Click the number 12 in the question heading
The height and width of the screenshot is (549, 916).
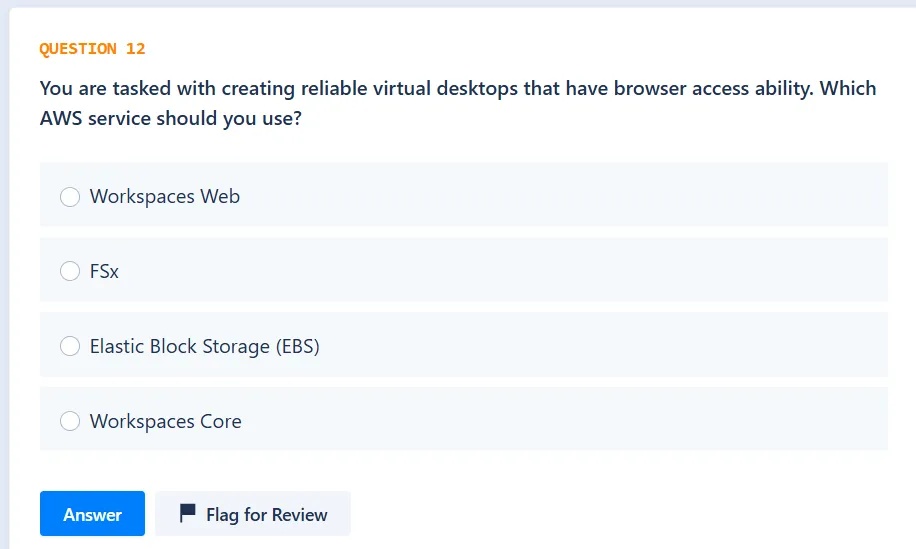(x=136, y=49)
